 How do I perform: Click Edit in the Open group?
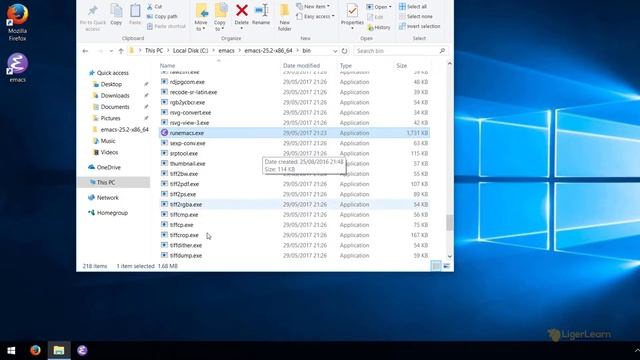click(376, 17)
